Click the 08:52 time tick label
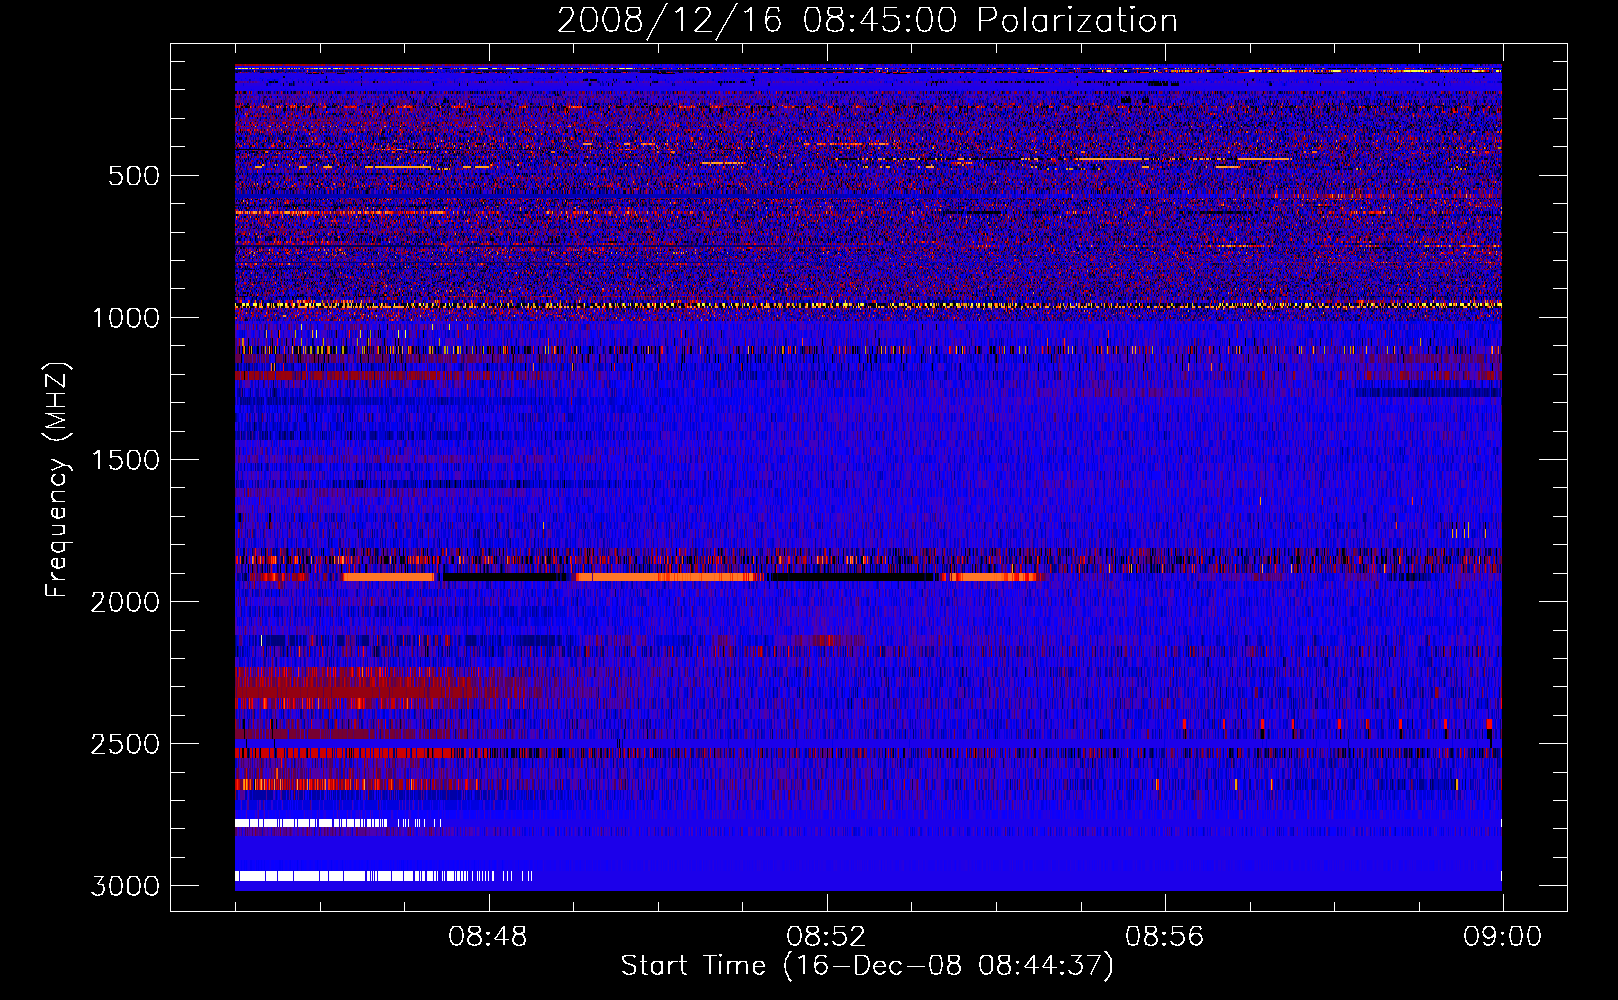Image resolution: width=1618 pixels, height=1000 pixels. coord(826,937)
